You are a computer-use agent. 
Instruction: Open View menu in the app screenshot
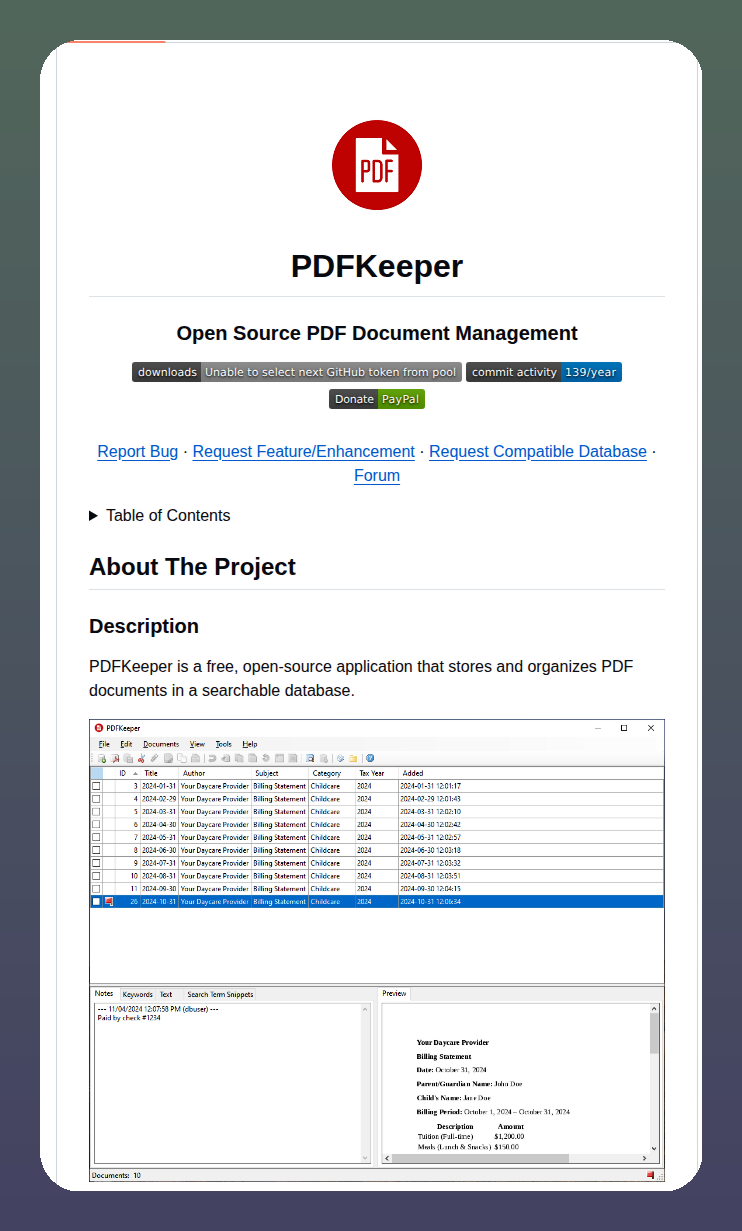click(x=197, y=744)
